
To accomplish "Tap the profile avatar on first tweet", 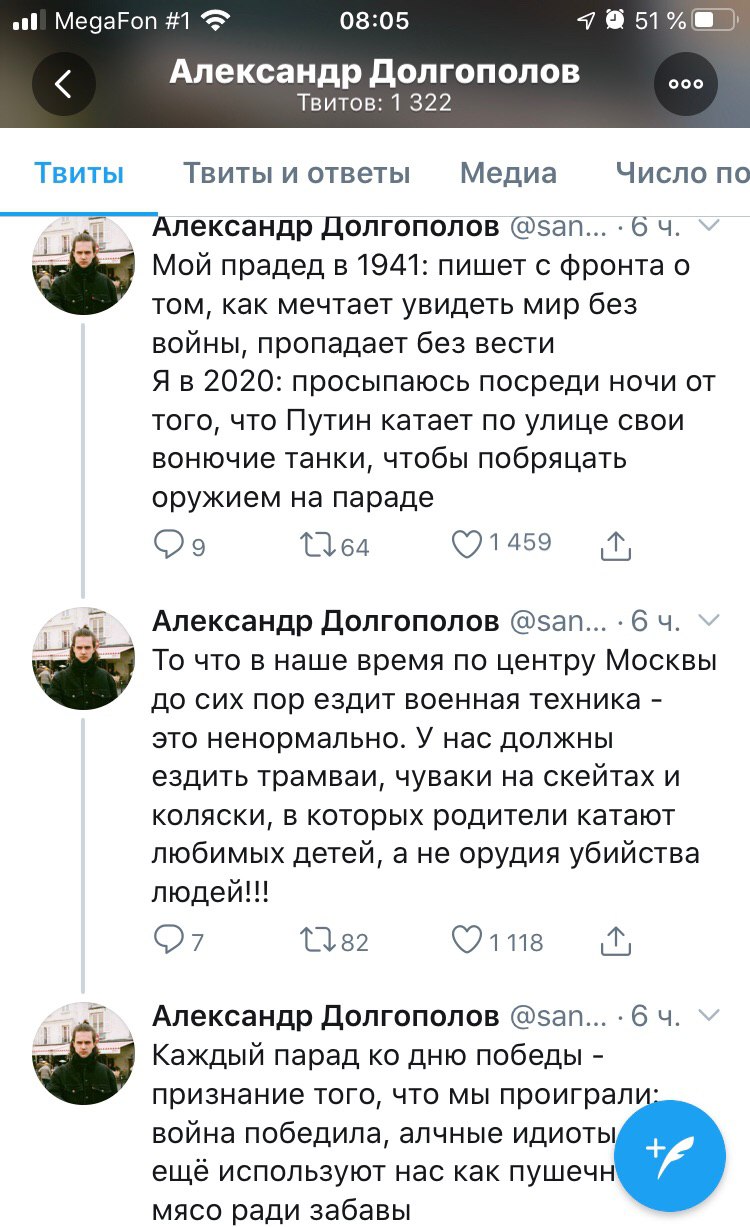I will (x=83, y=265).
